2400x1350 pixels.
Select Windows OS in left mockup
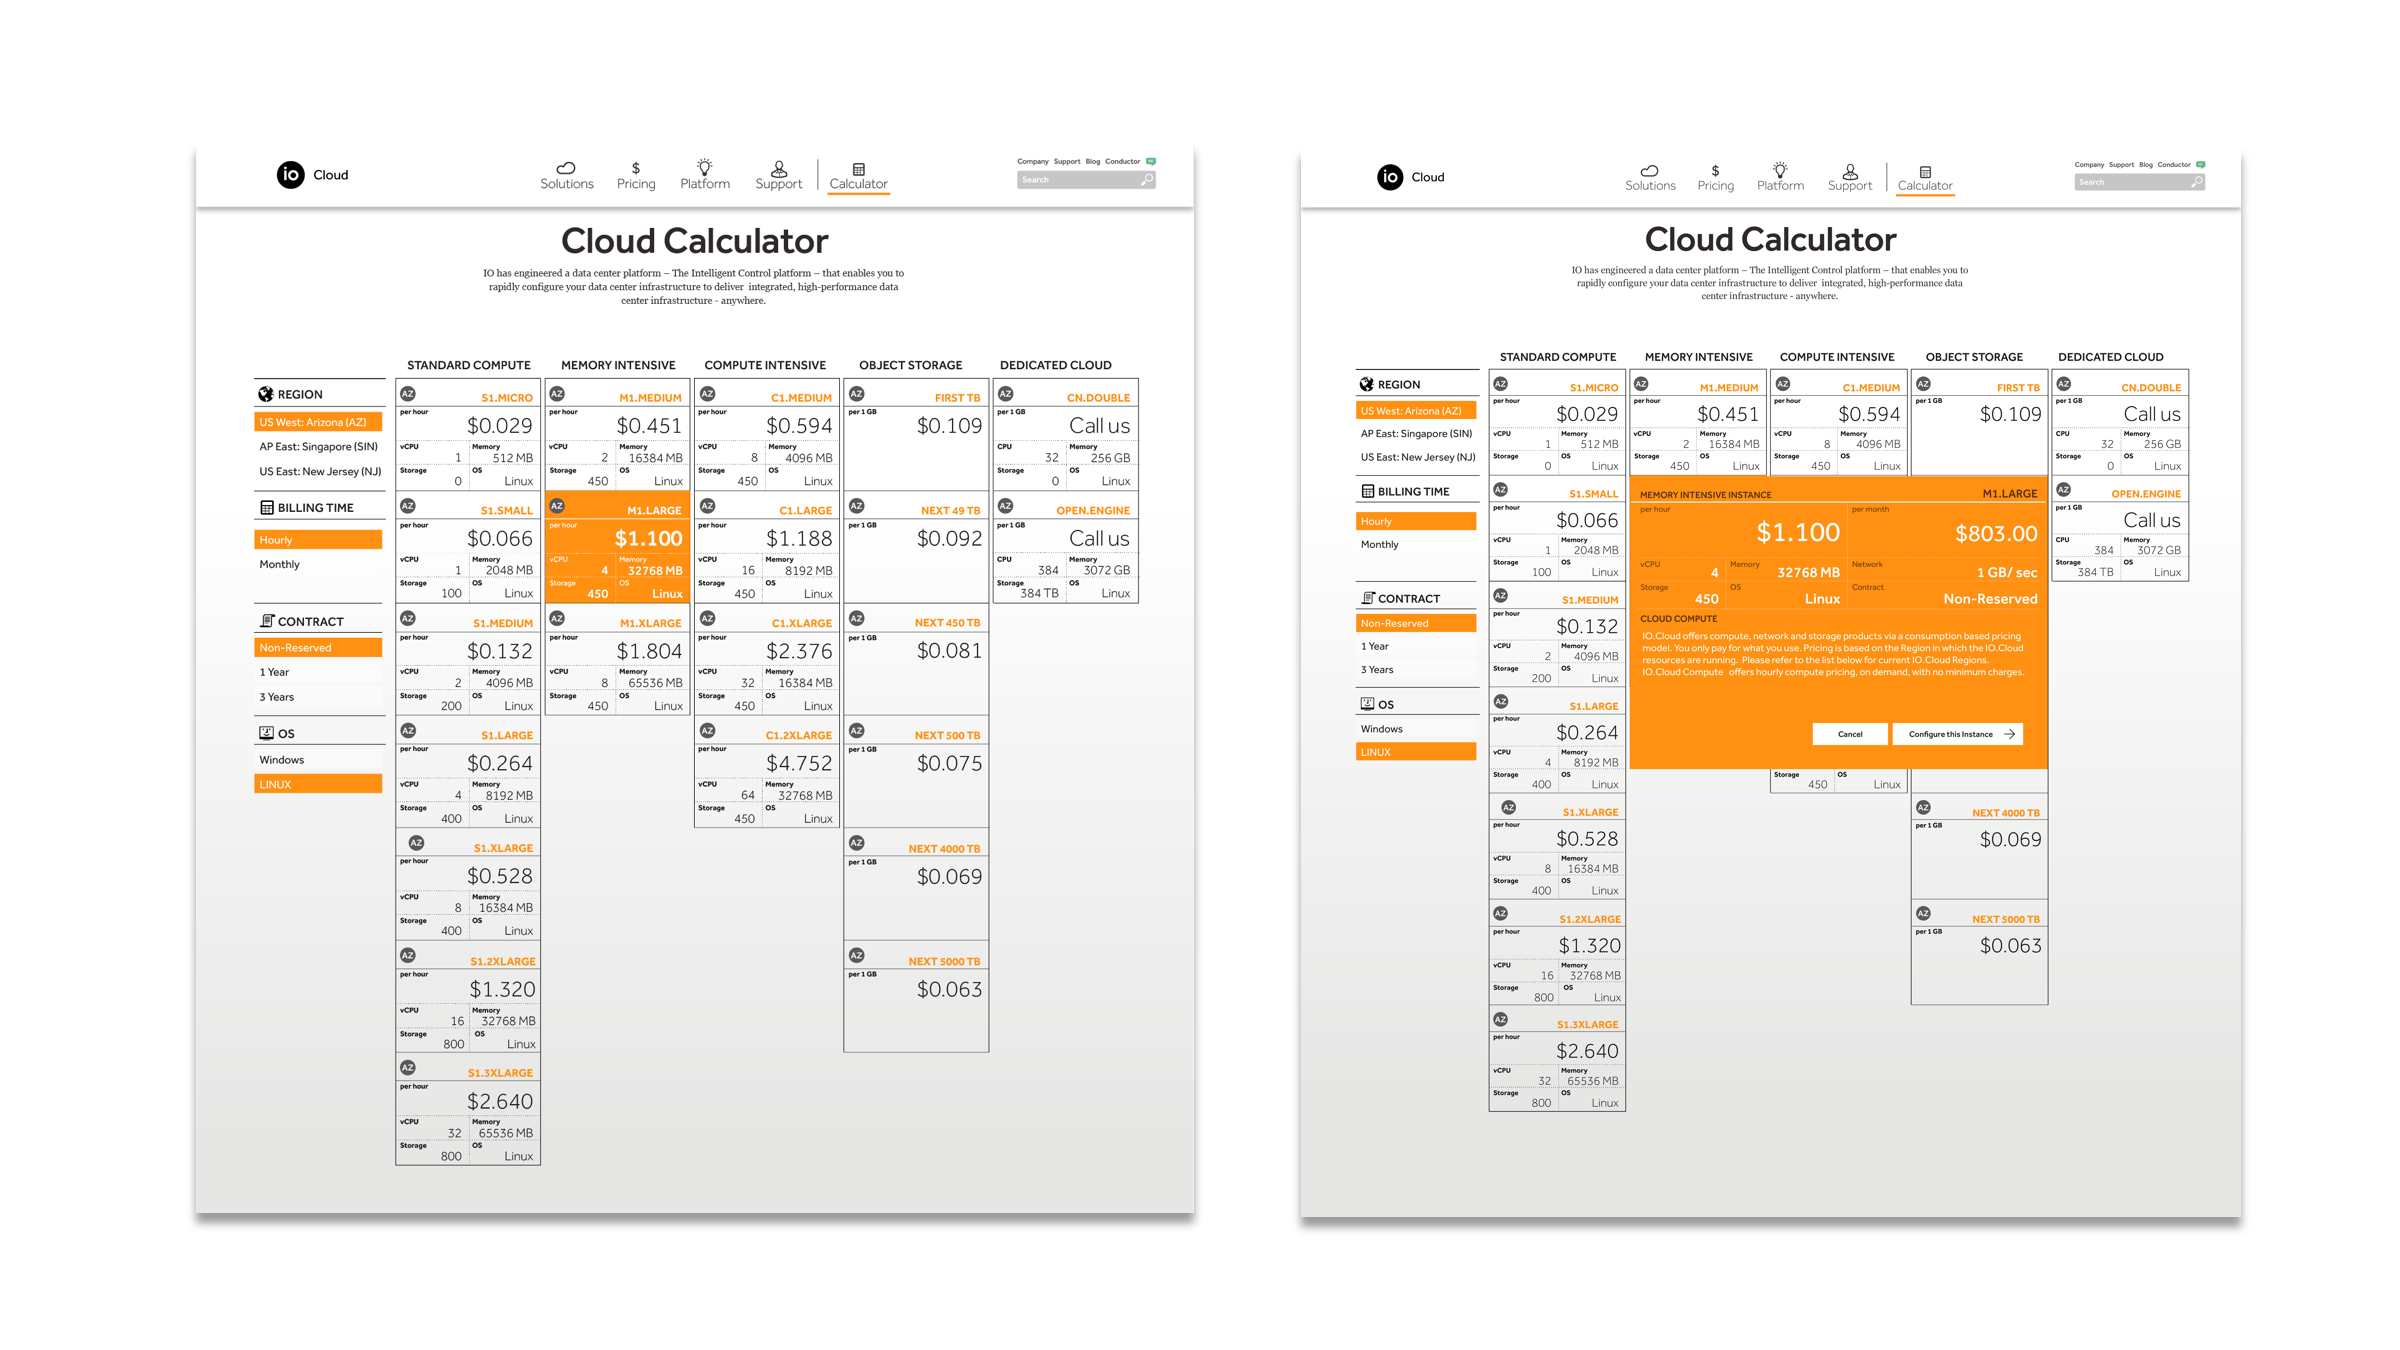(318, 760)
